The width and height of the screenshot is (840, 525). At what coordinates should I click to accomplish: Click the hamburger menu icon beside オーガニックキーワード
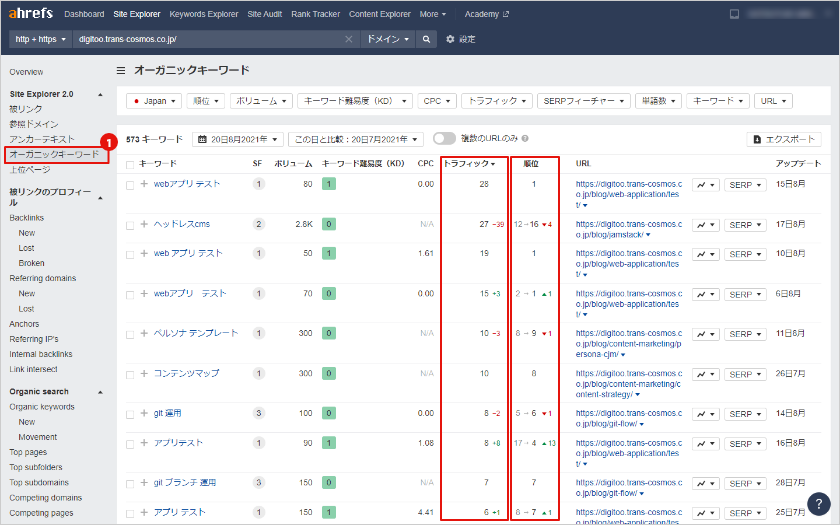[121, 70]
